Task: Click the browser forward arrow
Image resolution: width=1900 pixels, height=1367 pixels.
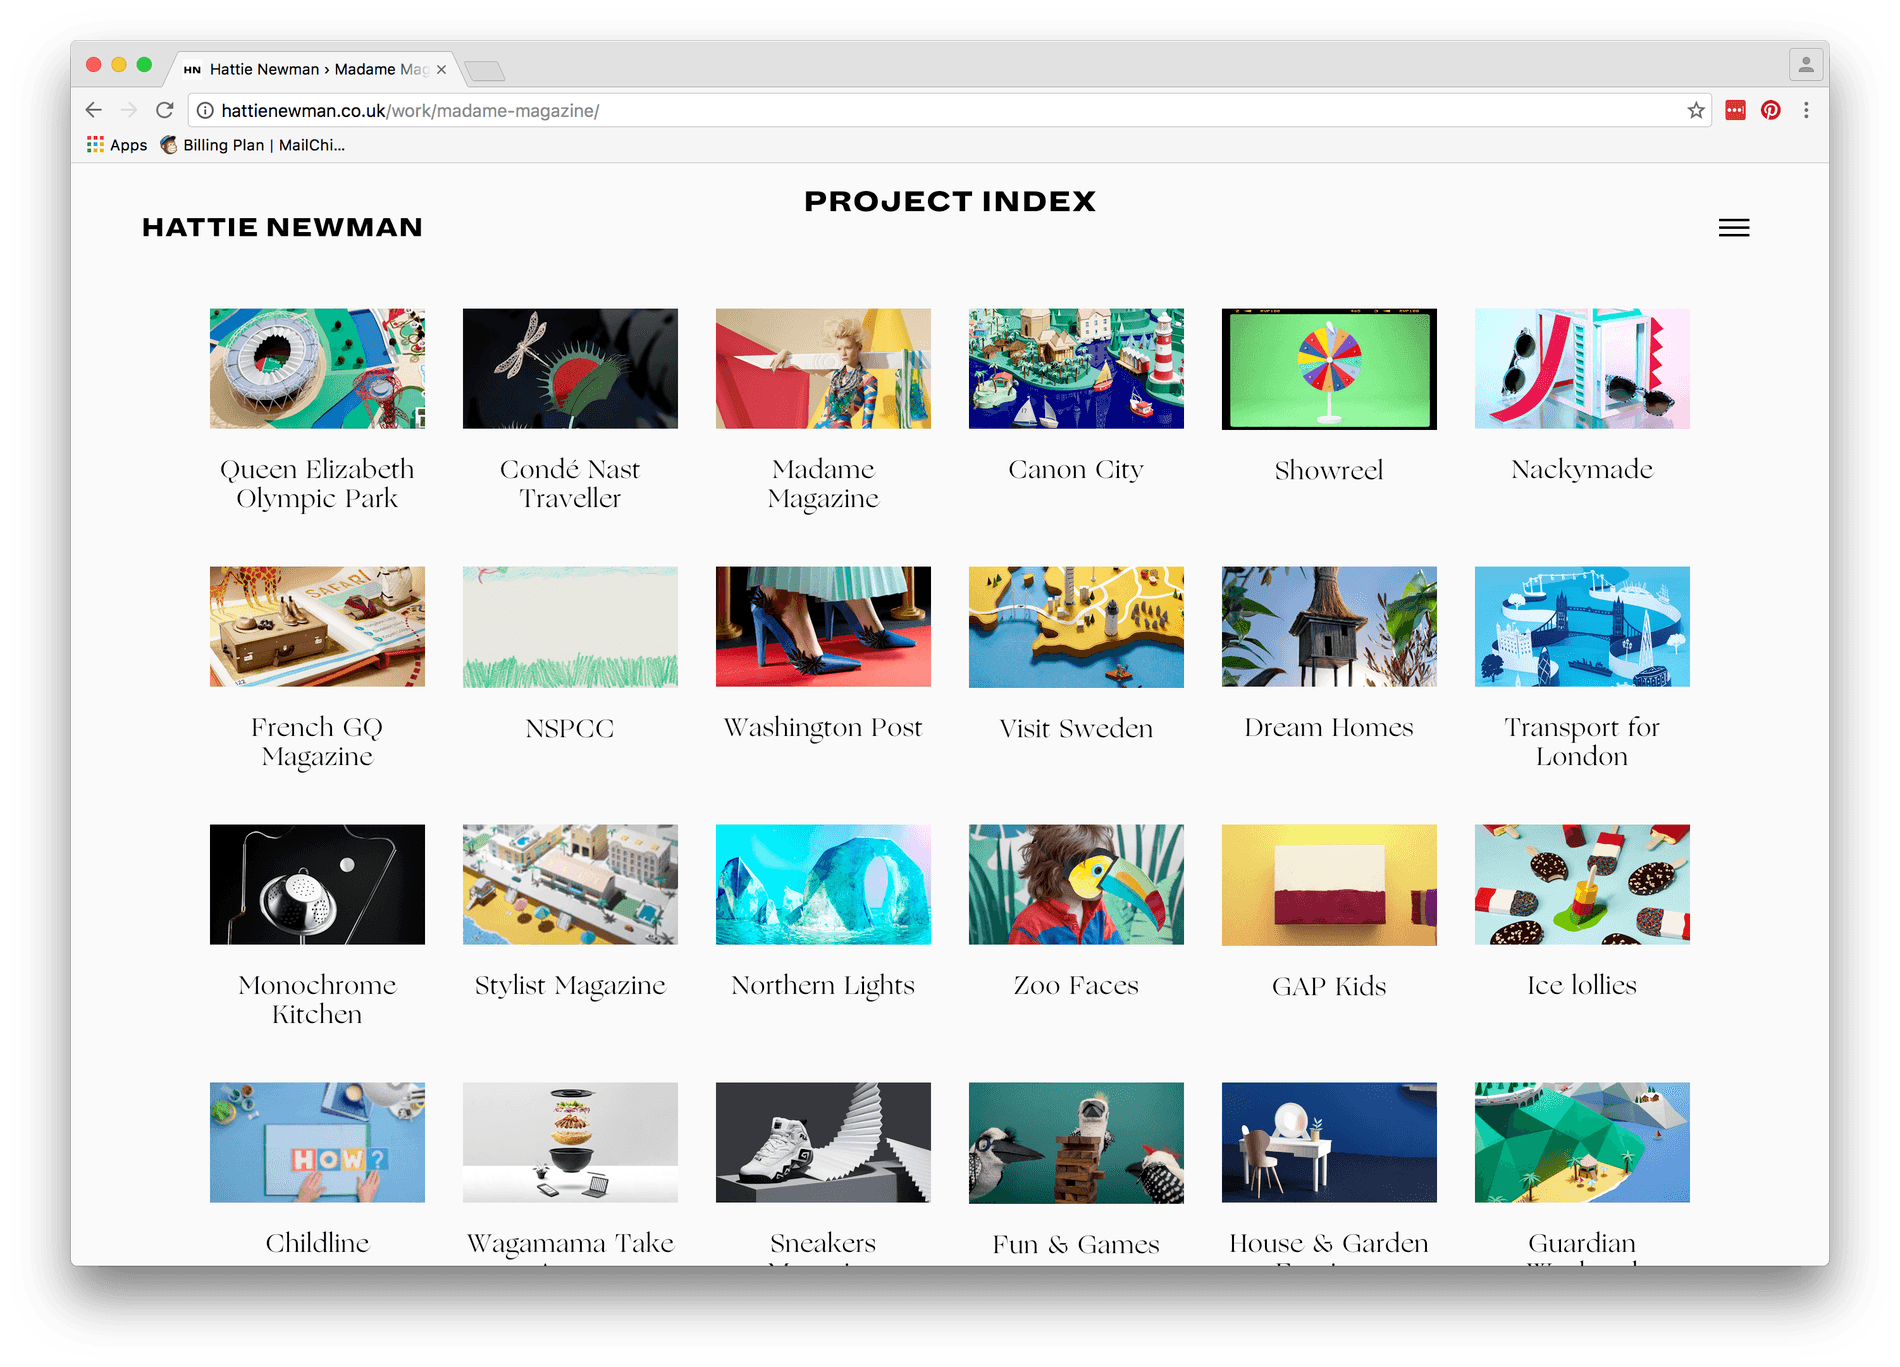Action: click(x=129, y=110)
